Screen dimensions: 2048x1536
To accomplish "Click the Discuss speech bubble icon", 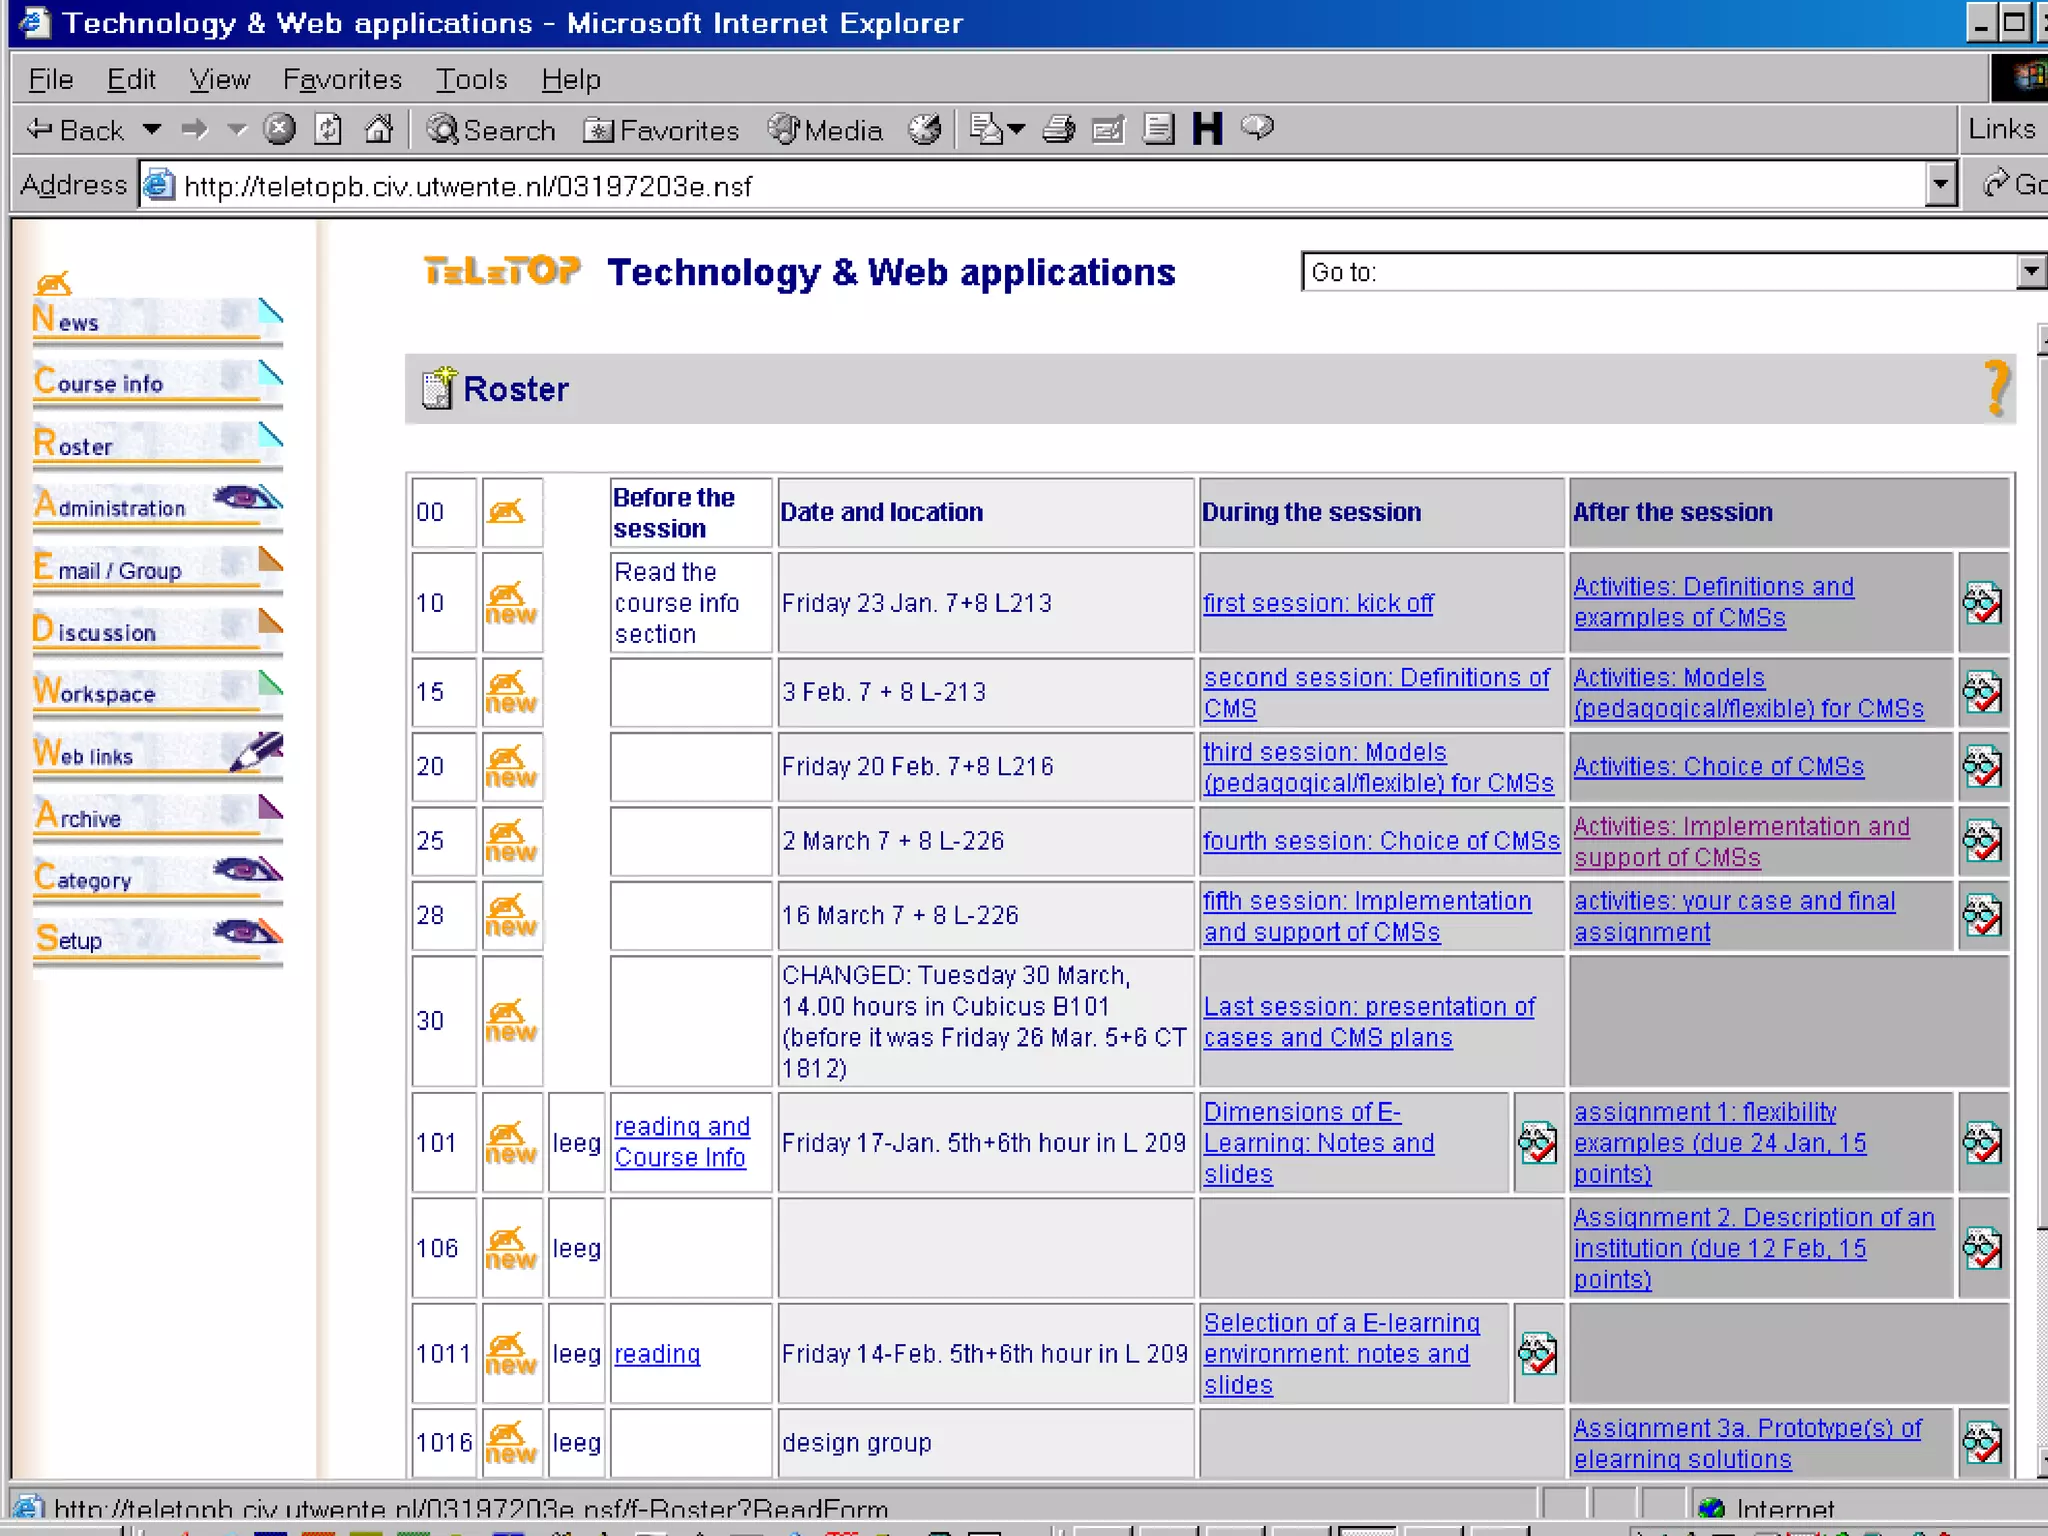I will tap(1257, 127).
